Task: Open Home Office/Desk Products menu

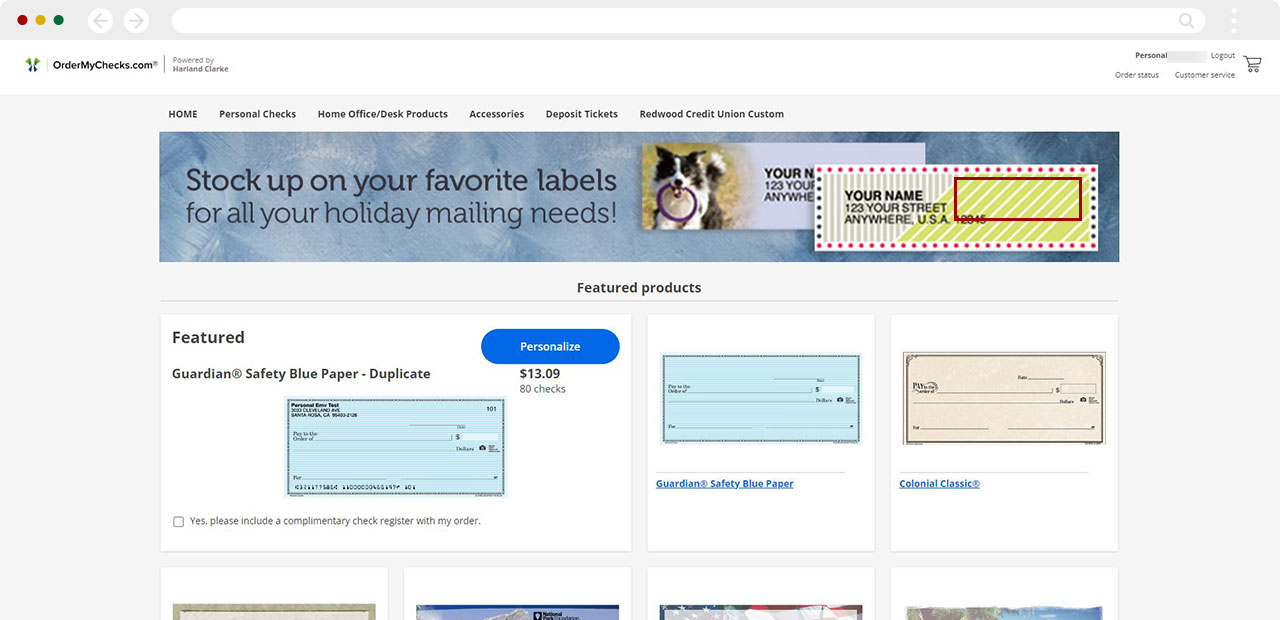Action: [383, 114]
